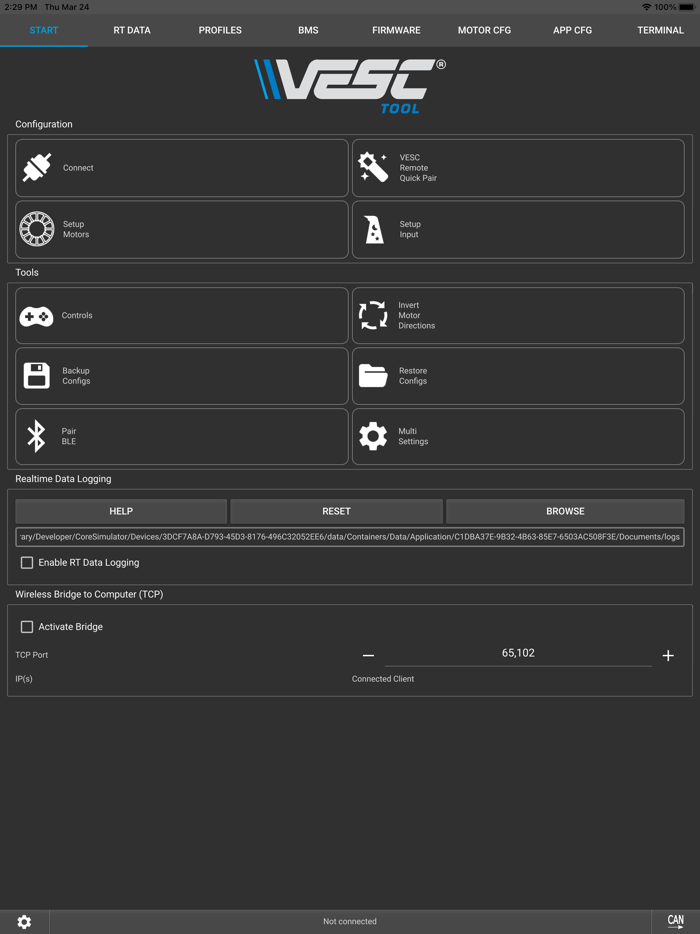The height and width of the screenshot is (934, 700).
Task: Click the log directory path field
Action: (x=350, y=537)
